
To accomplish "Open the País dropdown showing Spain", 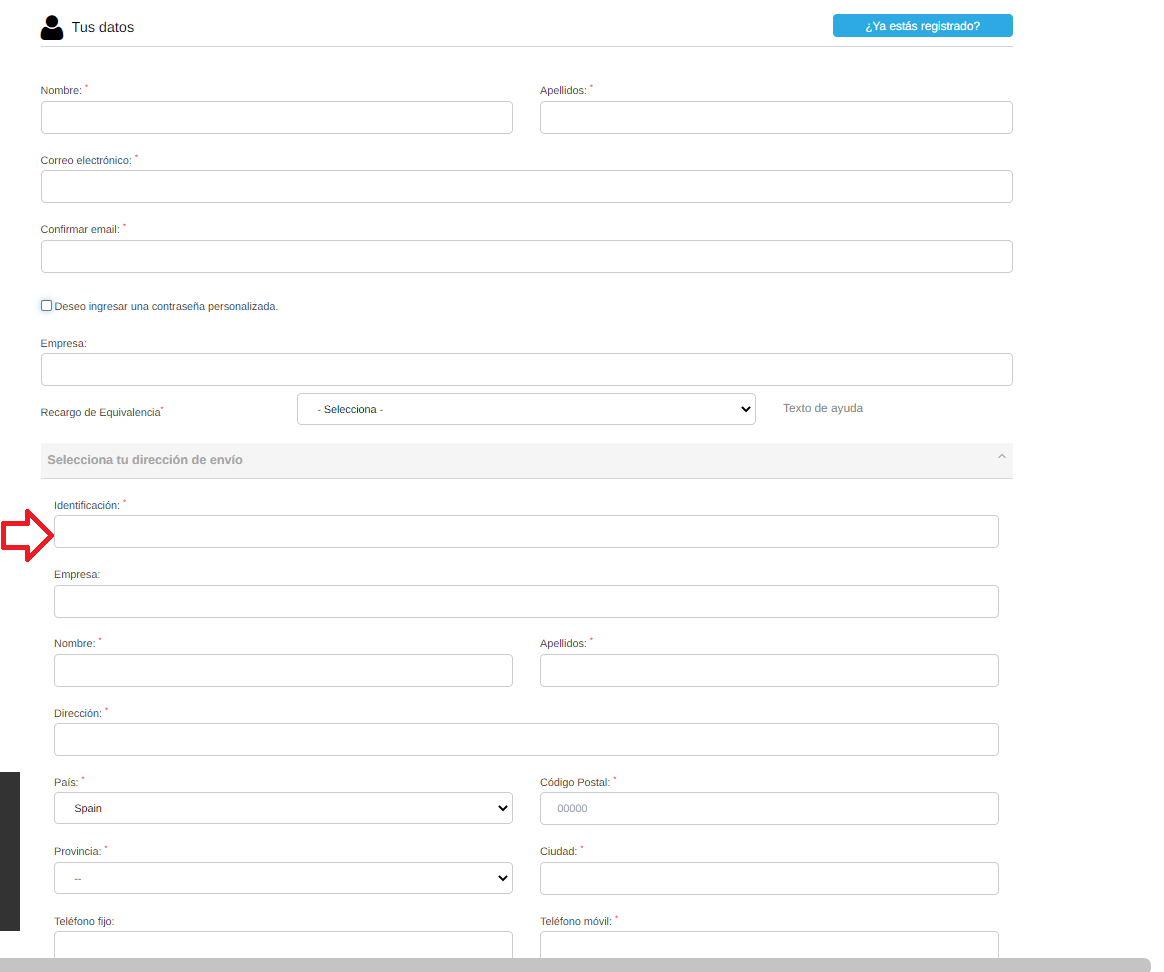I will coord(283,808).
